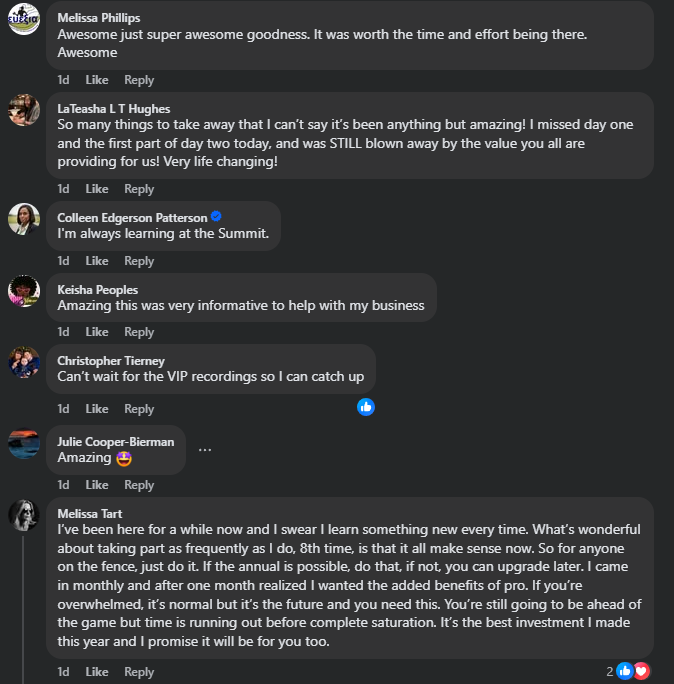Click verified badge next to Colleen's name
The width and height of the screenshot is (674, 684).
pyautogui.click(x=216, y=217)
